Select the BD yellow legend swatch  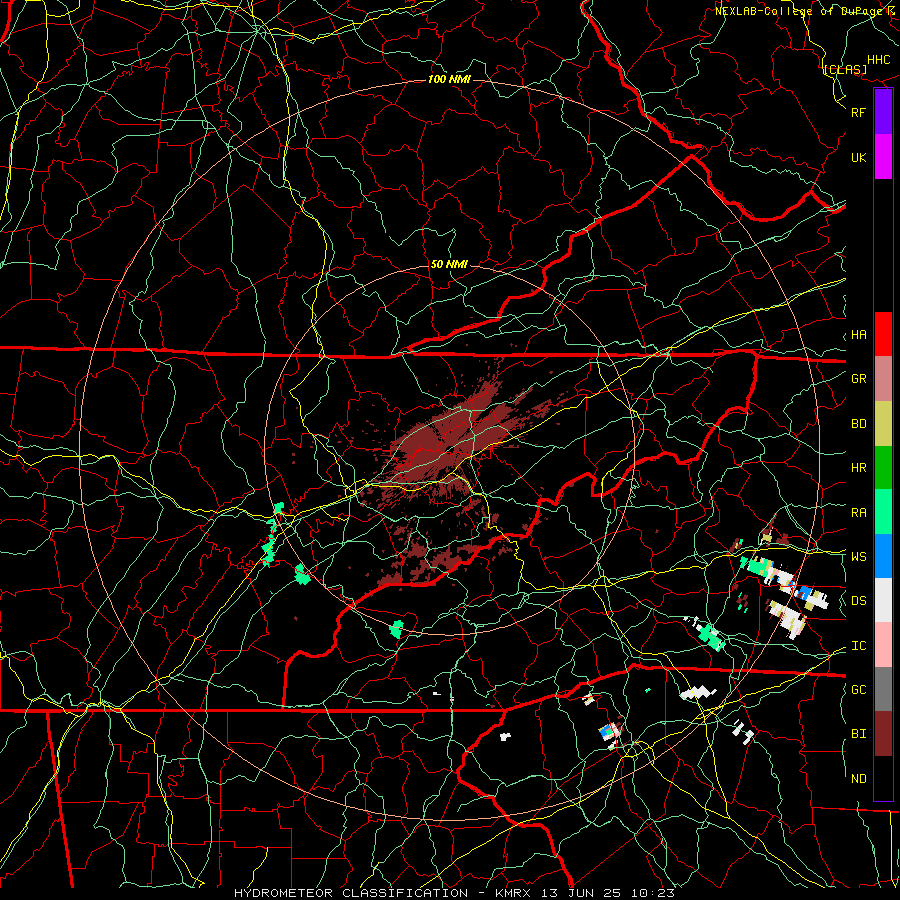pyautogui.click(x=883, y=423)
